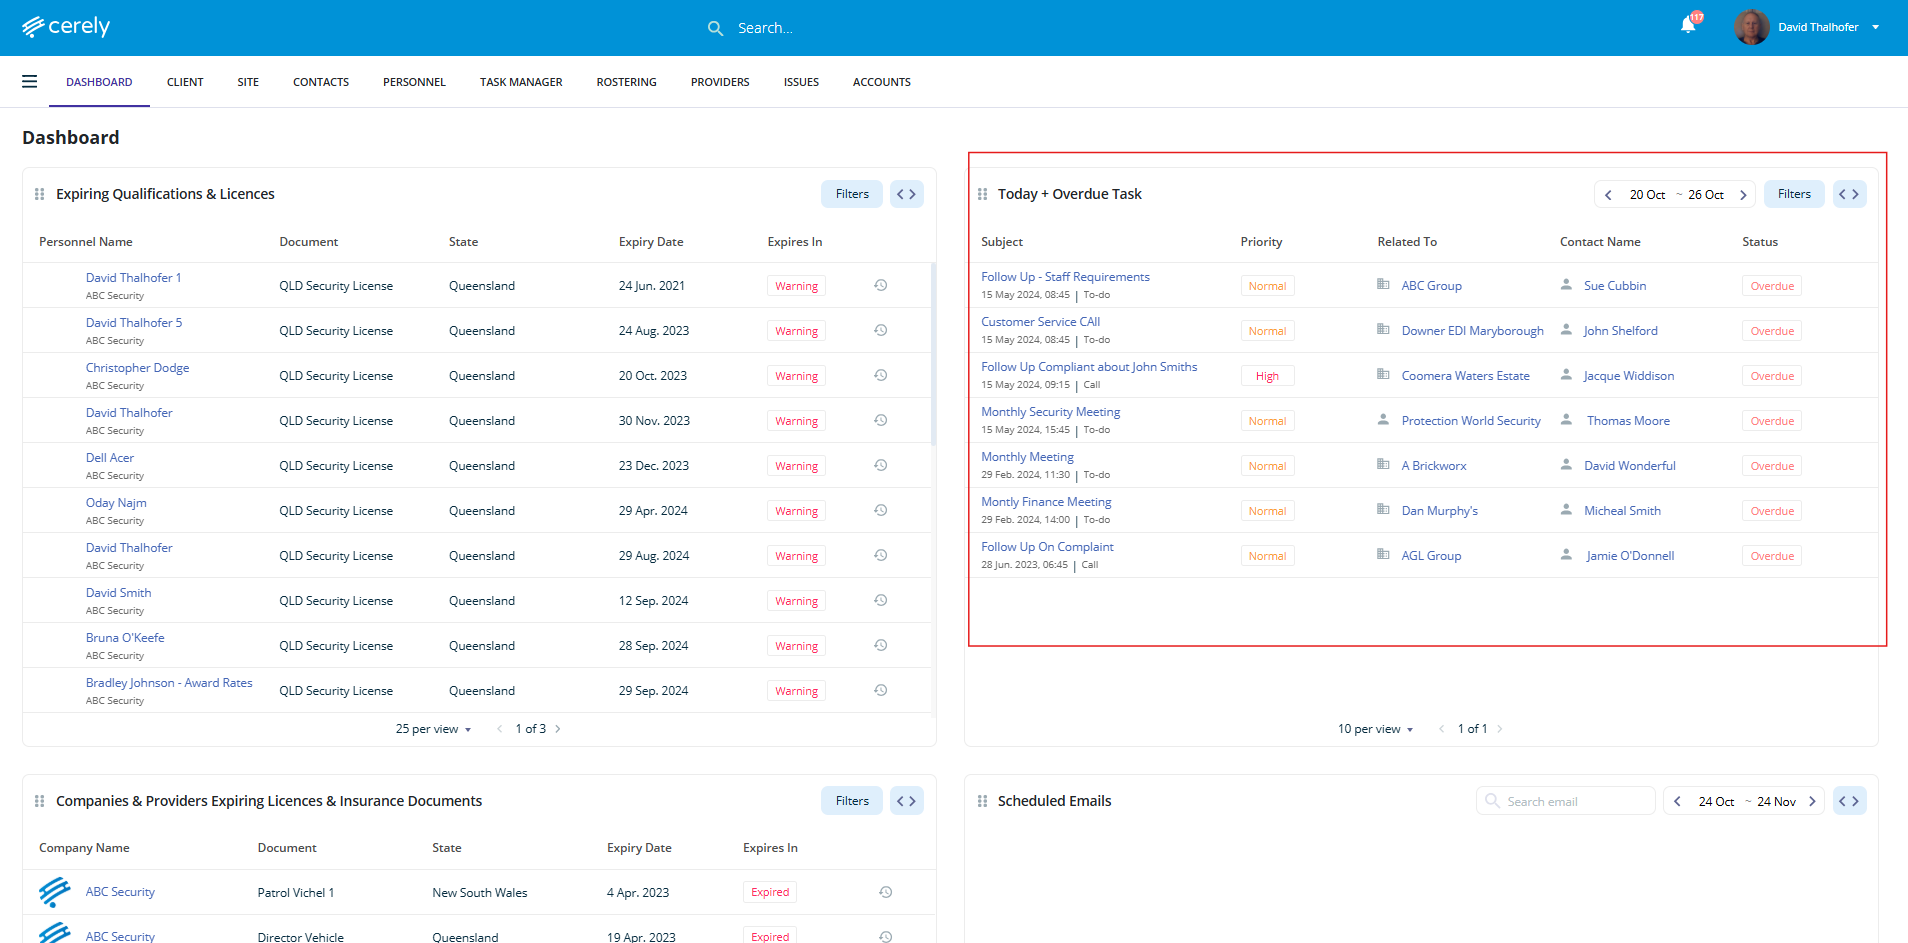This screenshot has height=943, width=1908.
Task: Click the code toggle icon in Today + Overdue Task
Action: point(1849,194)
